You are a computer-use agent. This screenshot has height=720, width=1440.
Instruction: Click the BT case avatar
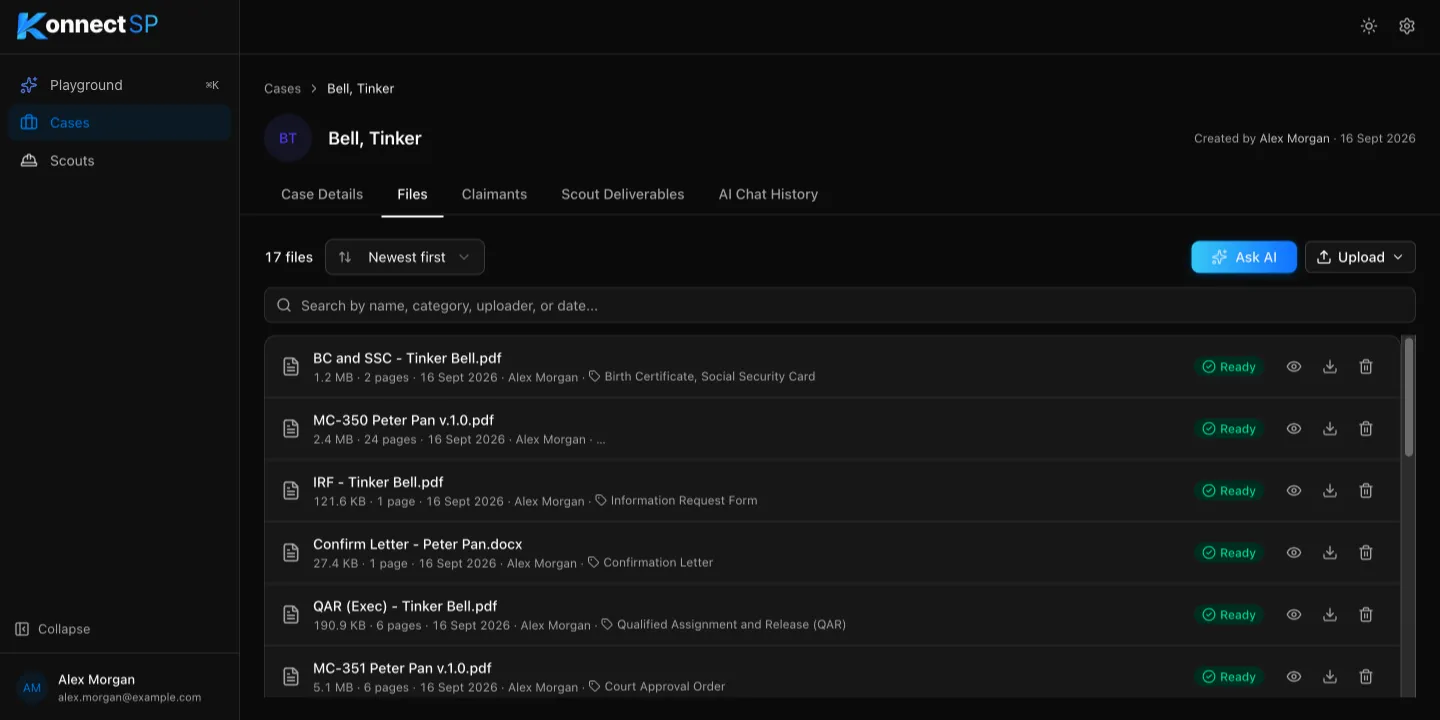(x=288, y=138)
